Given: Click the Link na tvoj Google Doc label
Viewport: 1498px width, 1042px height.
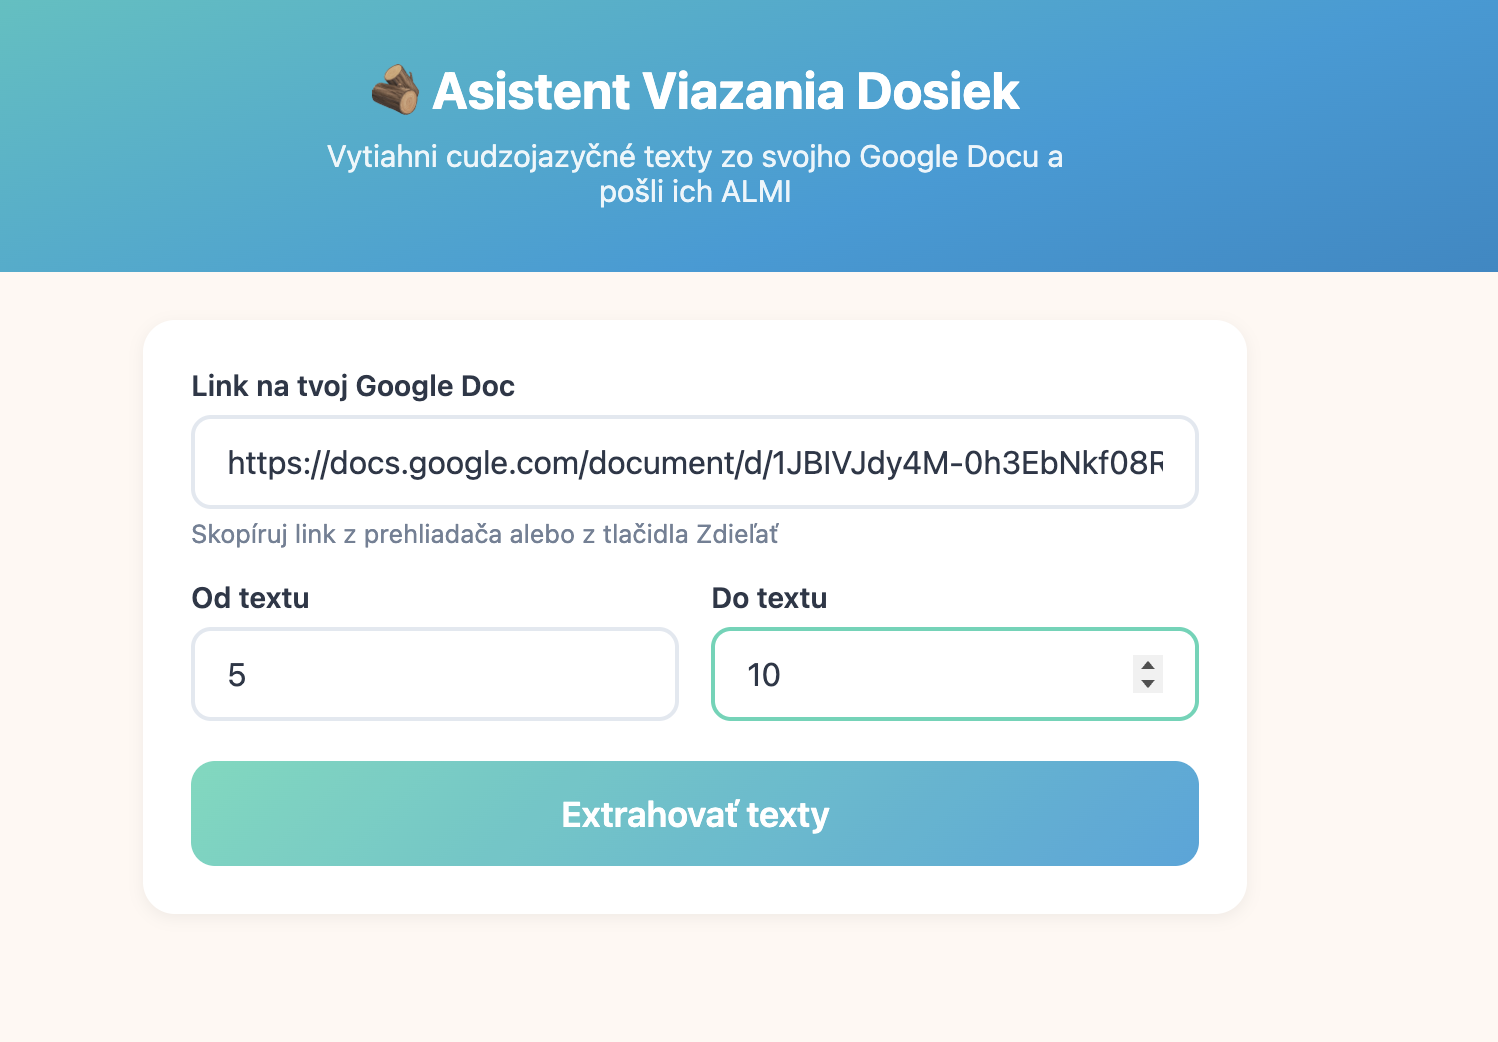Looking at the screenshot, I should pos(353,386).
